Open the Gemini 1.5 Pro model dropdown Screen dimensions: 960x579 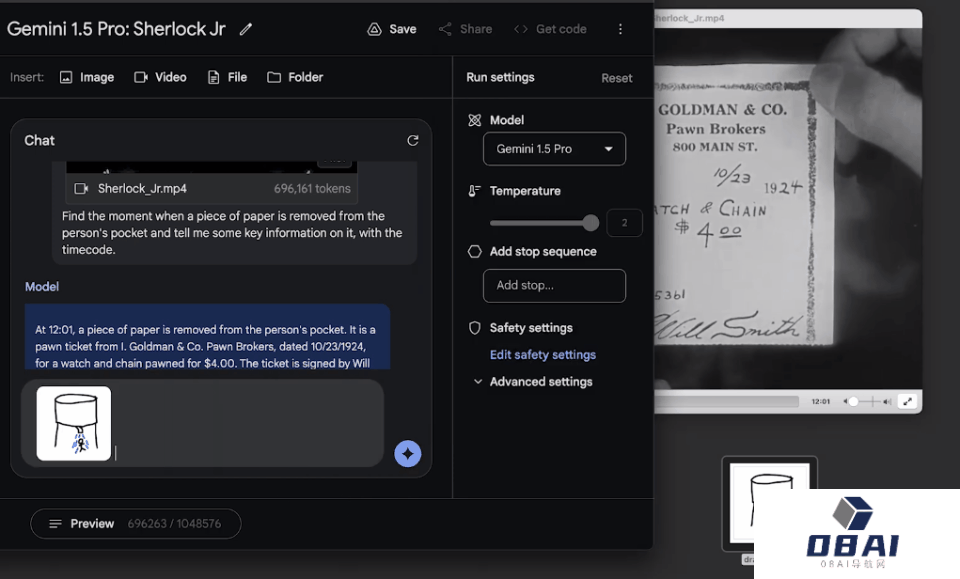click(x=554, y=149)
